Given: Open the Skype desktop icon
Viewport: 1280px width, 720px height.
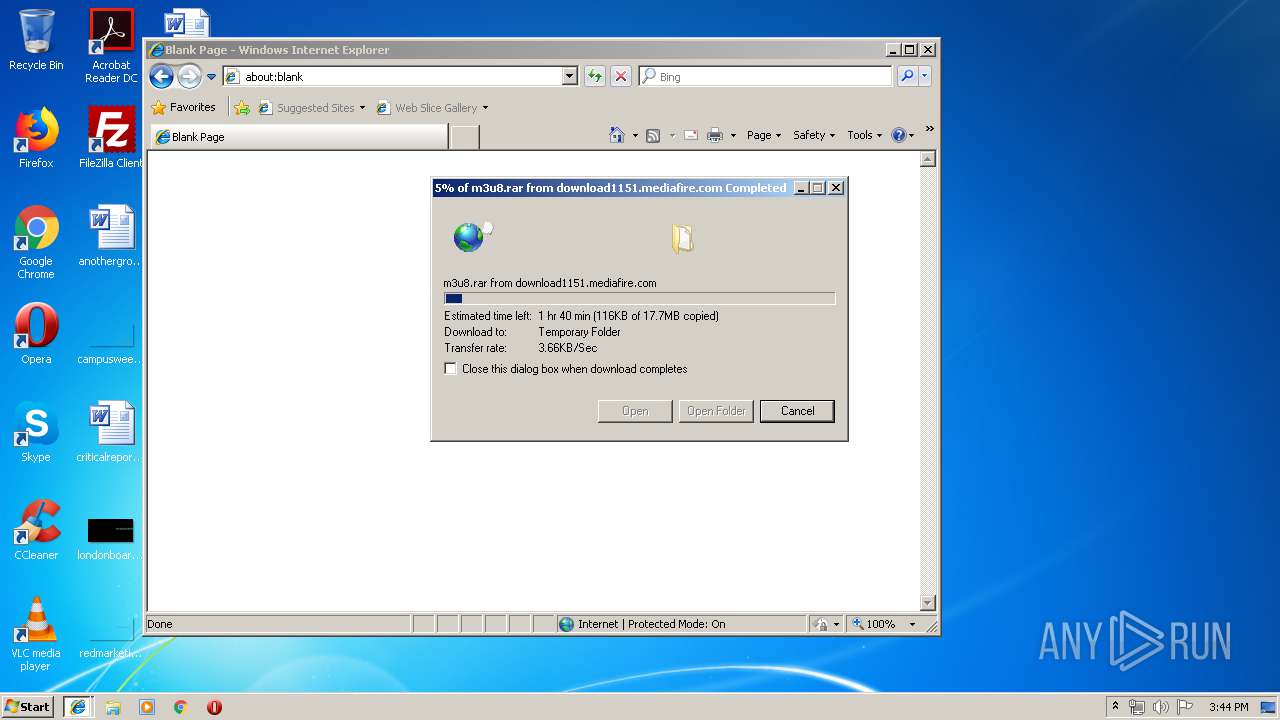Looking at the screenshot, I should point(36,432).
